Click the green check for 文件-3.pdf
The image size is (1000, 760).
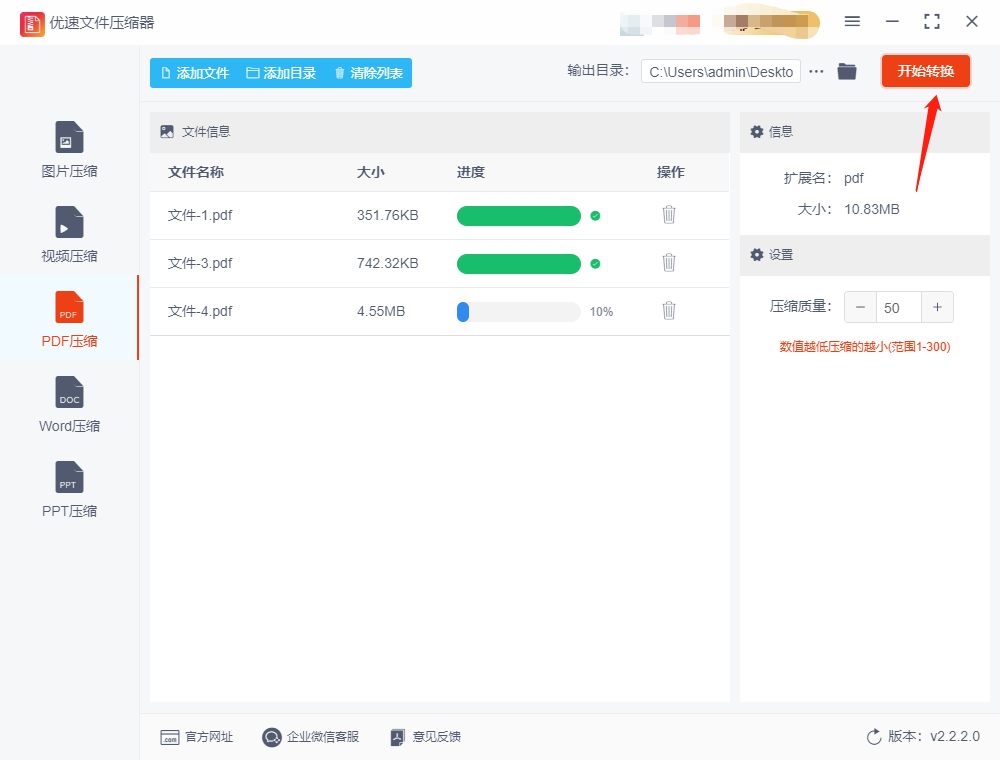[x=595, y=263]
